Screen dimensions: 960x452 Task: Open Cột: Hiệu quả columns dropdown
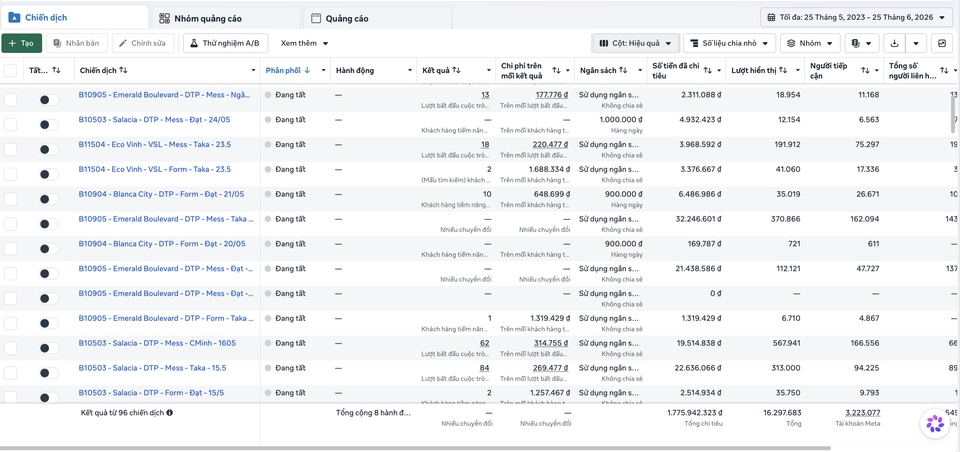pos(636,43)
